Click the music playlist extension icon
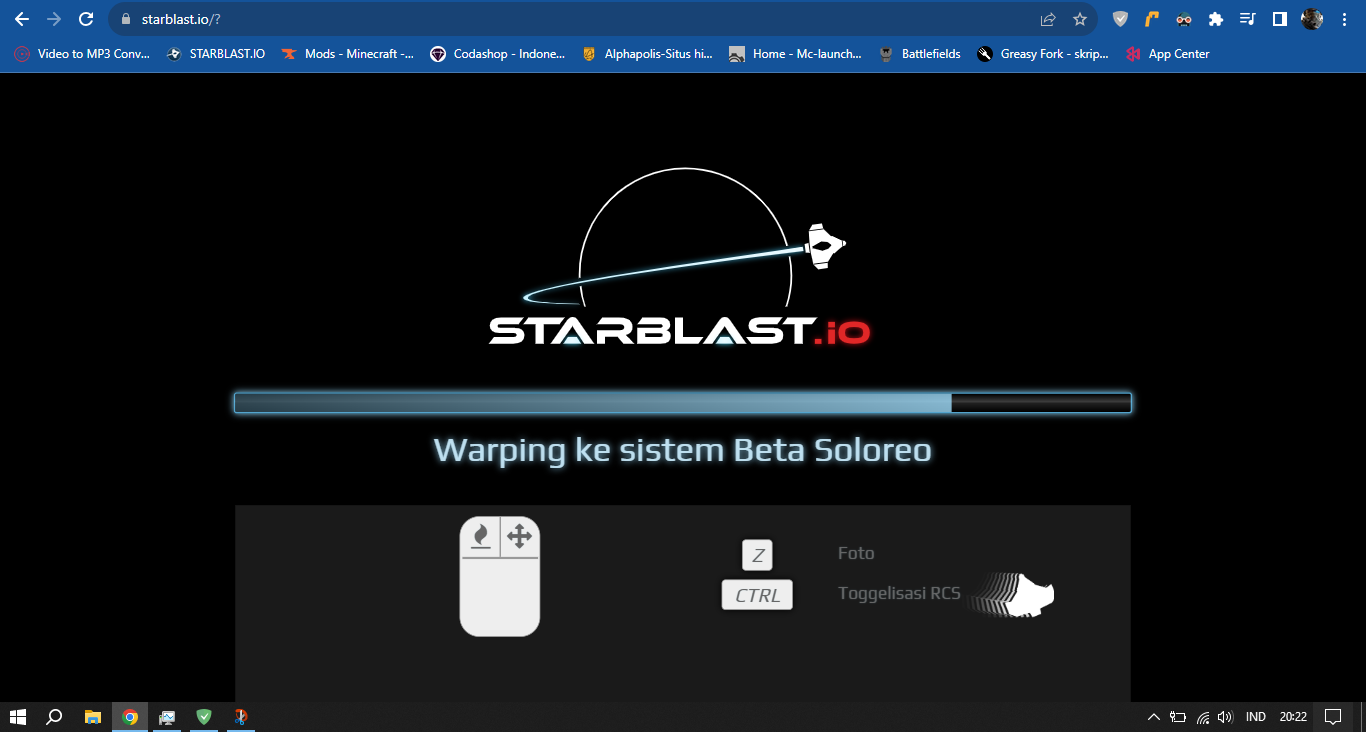The height and width of the screenshot is (732, 1366). click(1247, 18)
